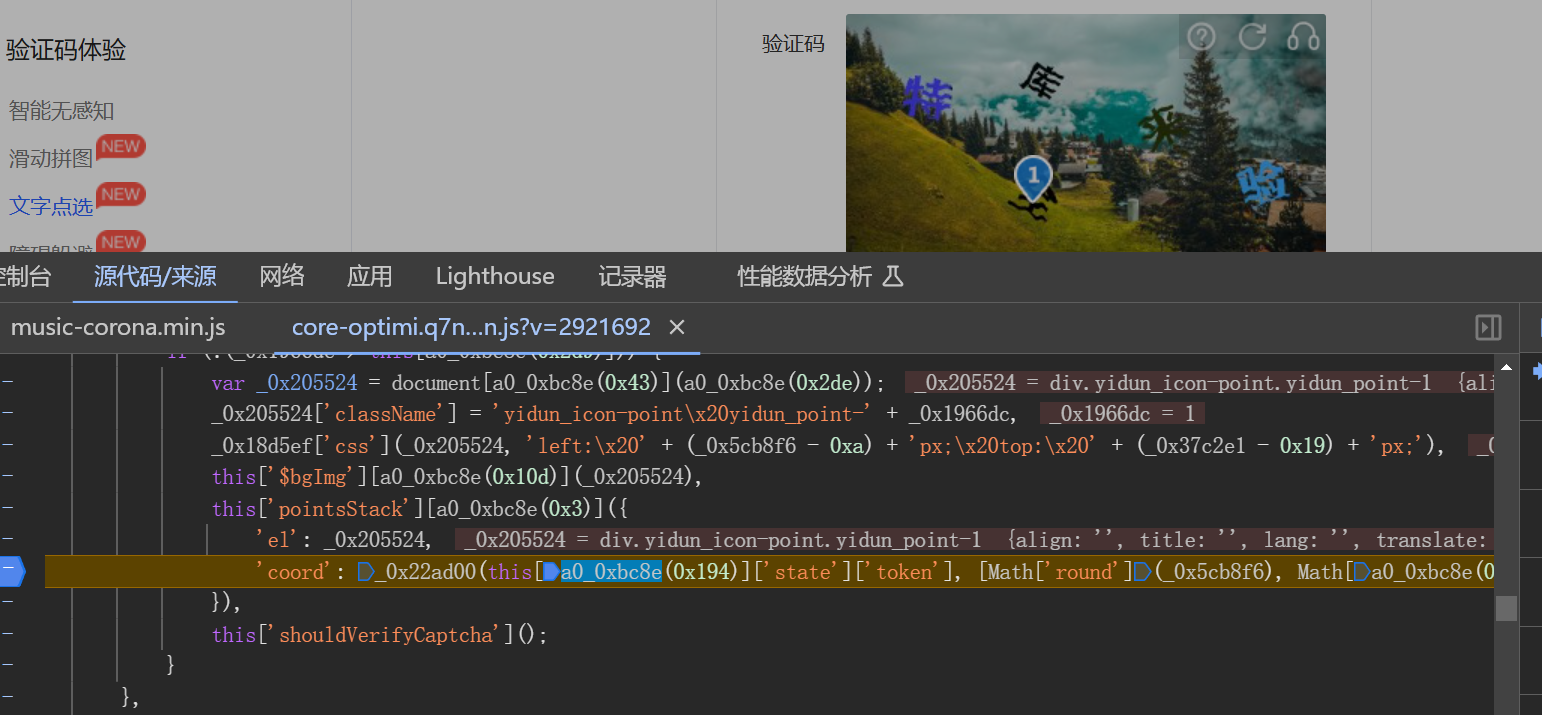This screenshot has width=1542, height=715.
Task: Click inline breakpoint marker before _0x22ad00
Action: [366, 572]
